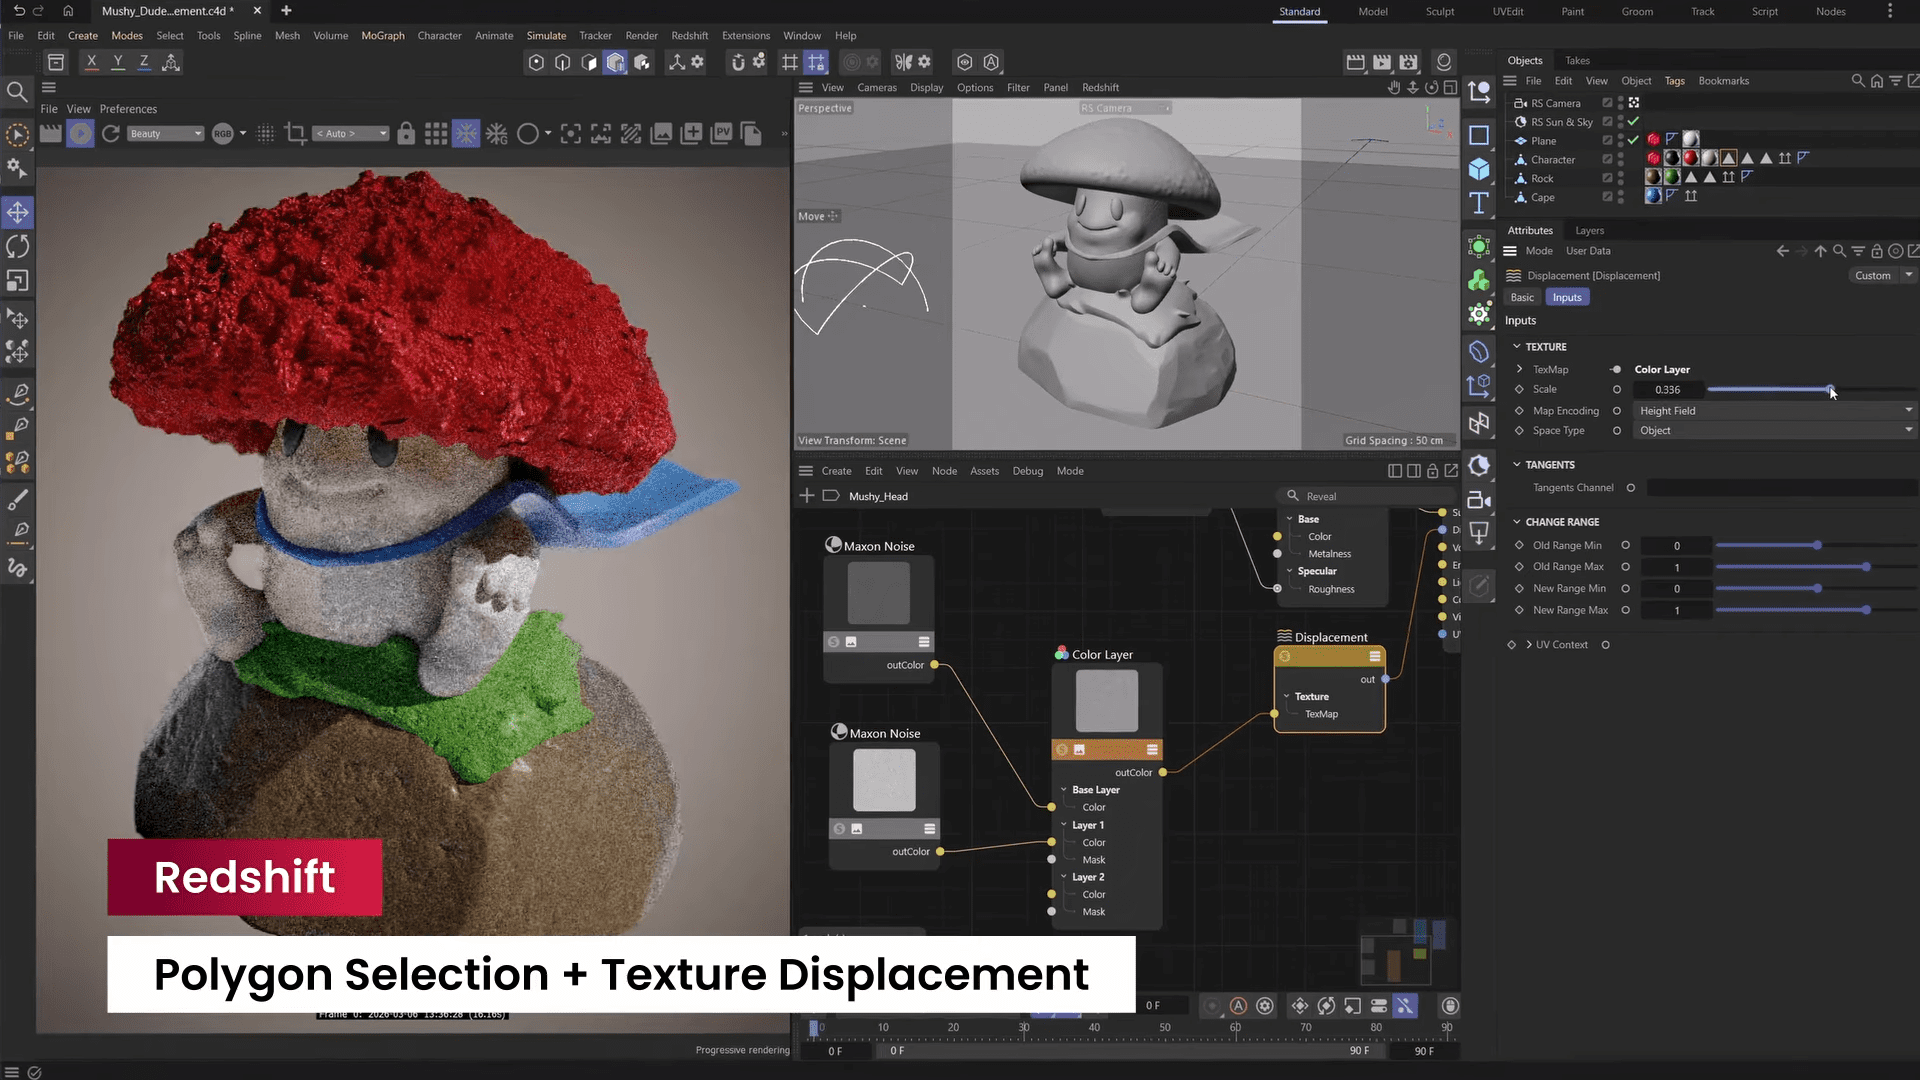Open the Space Type dropdown

(x=1775, y=431)
